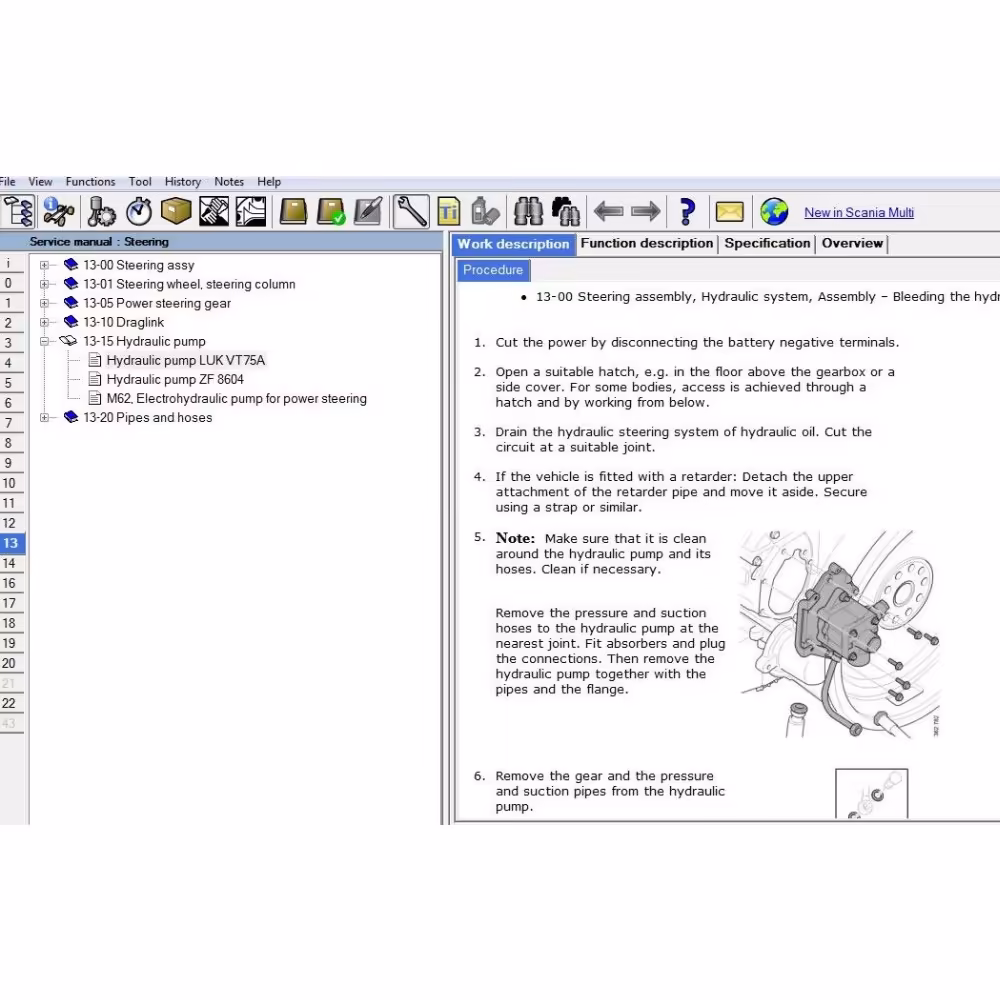1000x1000 pixels.
Task: Click group number 22 in left sidebar
Action: [11, 703]
